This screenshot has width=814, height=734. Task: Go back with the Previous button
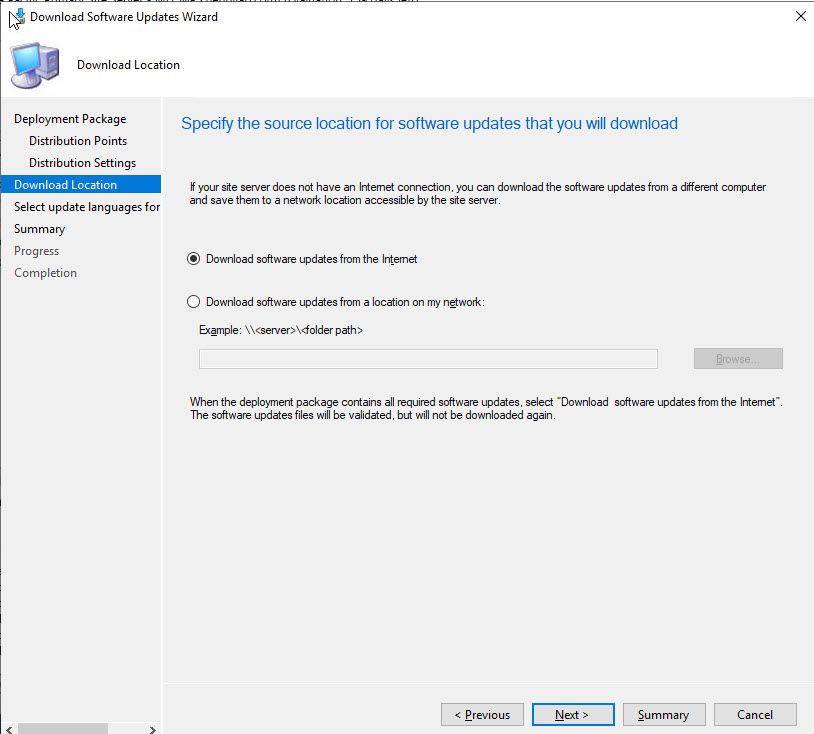tap(482, 715)
